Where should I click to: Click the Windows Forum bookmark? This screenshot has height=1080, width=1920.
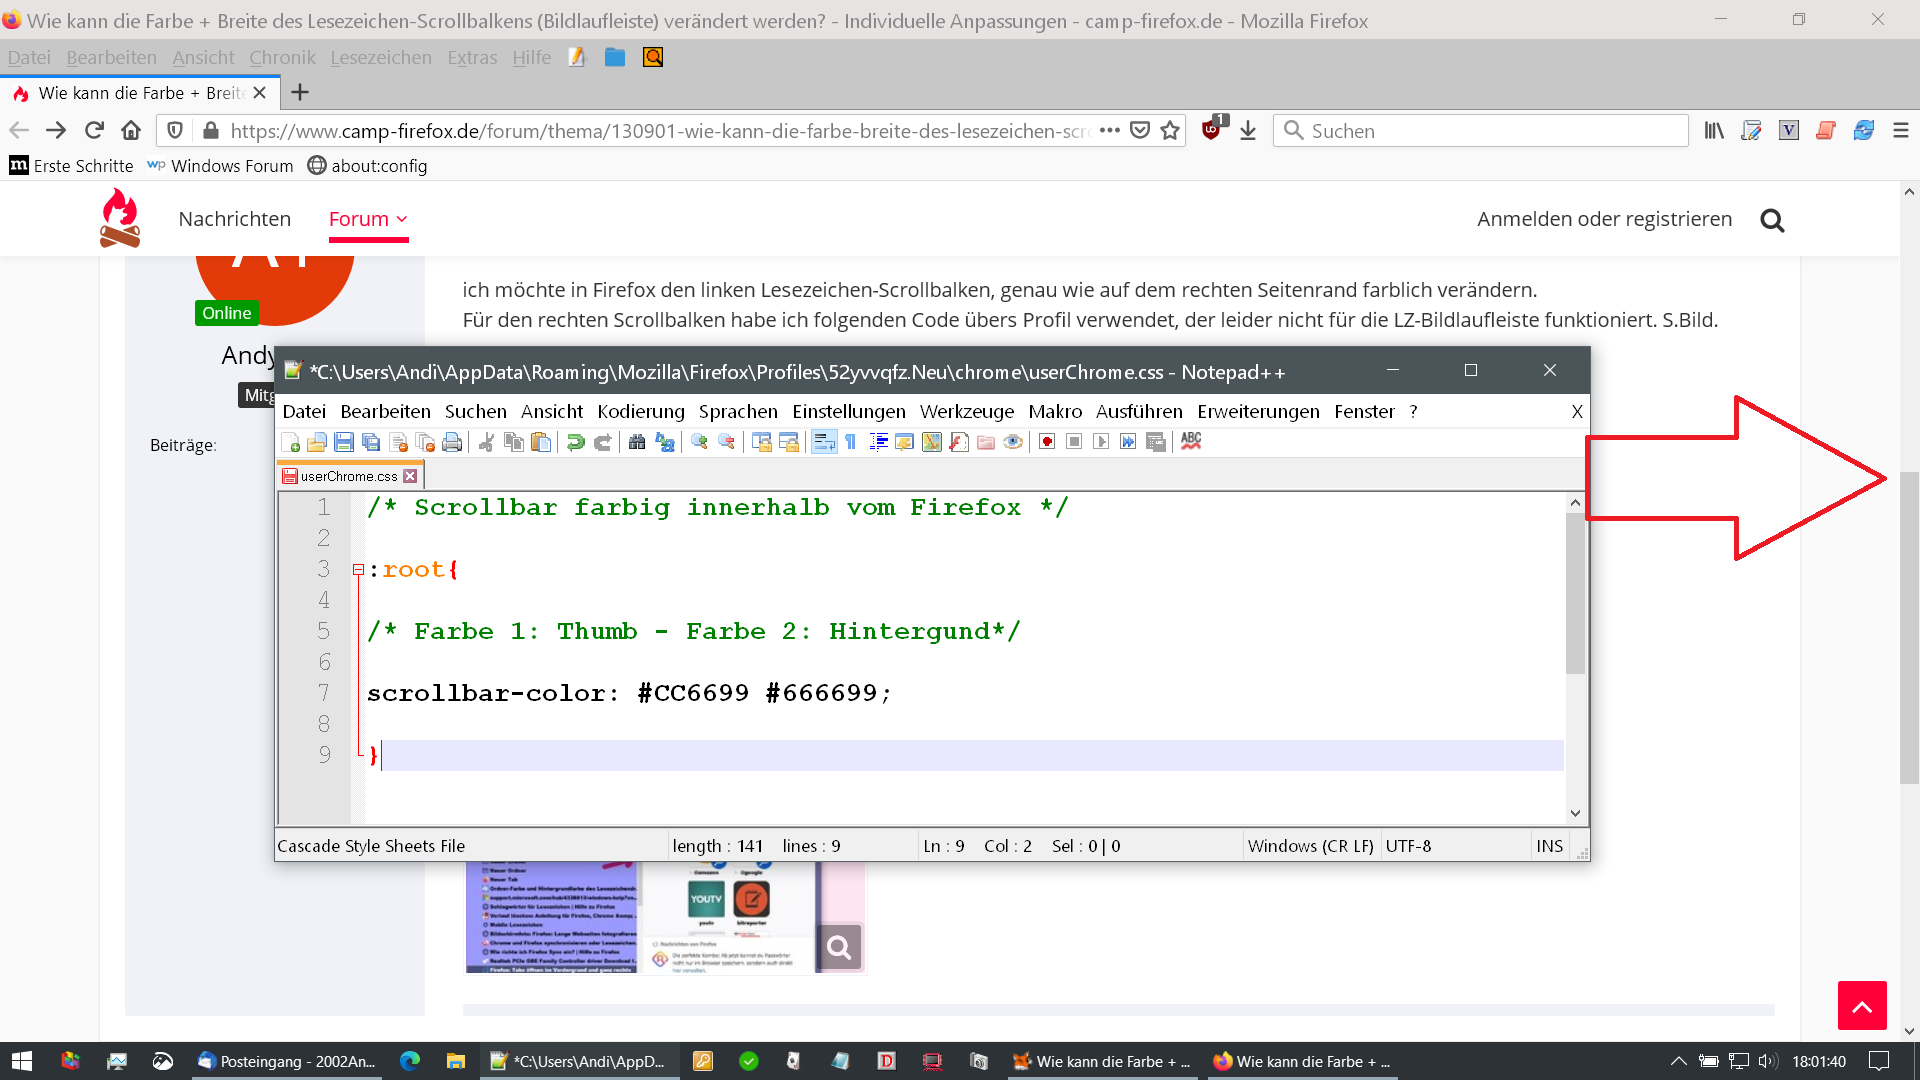coord(221,166)
